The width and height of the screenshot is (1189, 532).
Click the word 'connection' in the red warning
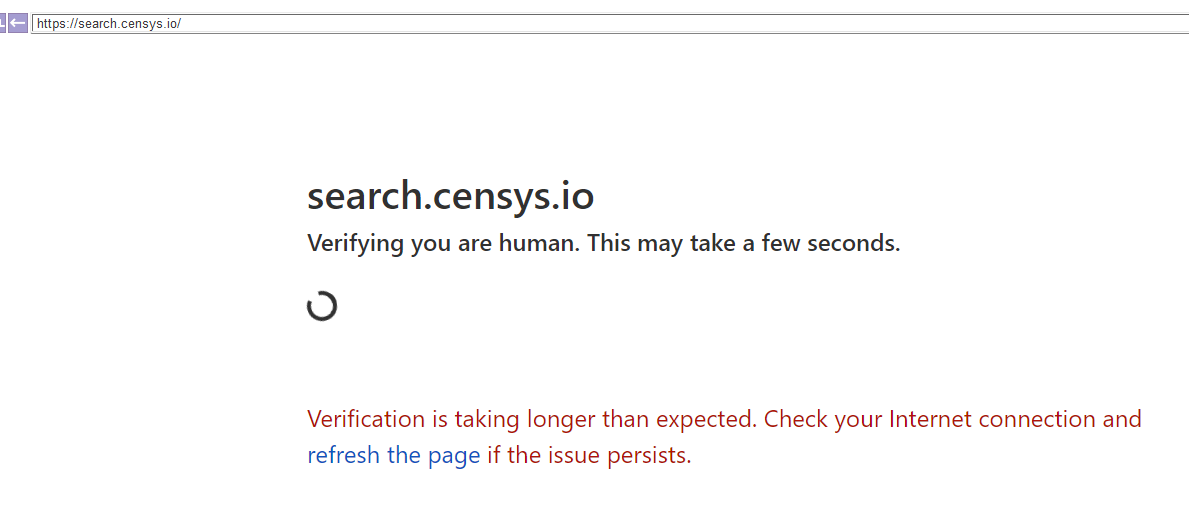click(1036, 419)
